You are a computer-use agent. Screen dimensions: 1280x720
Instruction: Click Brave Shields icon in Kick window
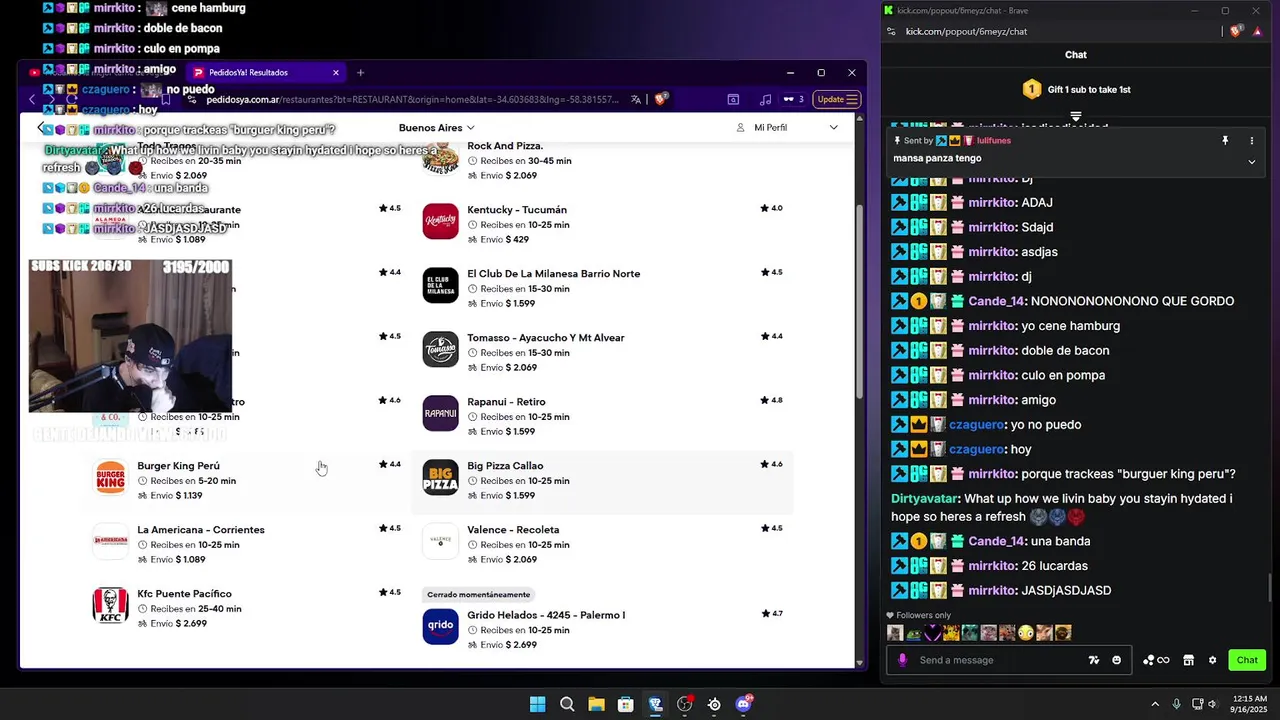[1237, 32]
